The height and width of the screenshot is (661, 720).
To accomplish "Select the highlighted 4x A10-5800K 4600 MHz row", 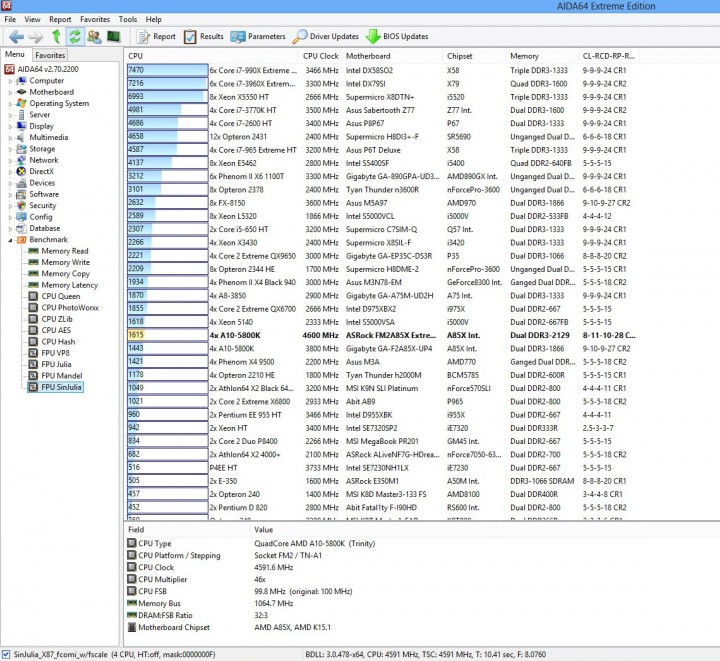I will [382, 336].
